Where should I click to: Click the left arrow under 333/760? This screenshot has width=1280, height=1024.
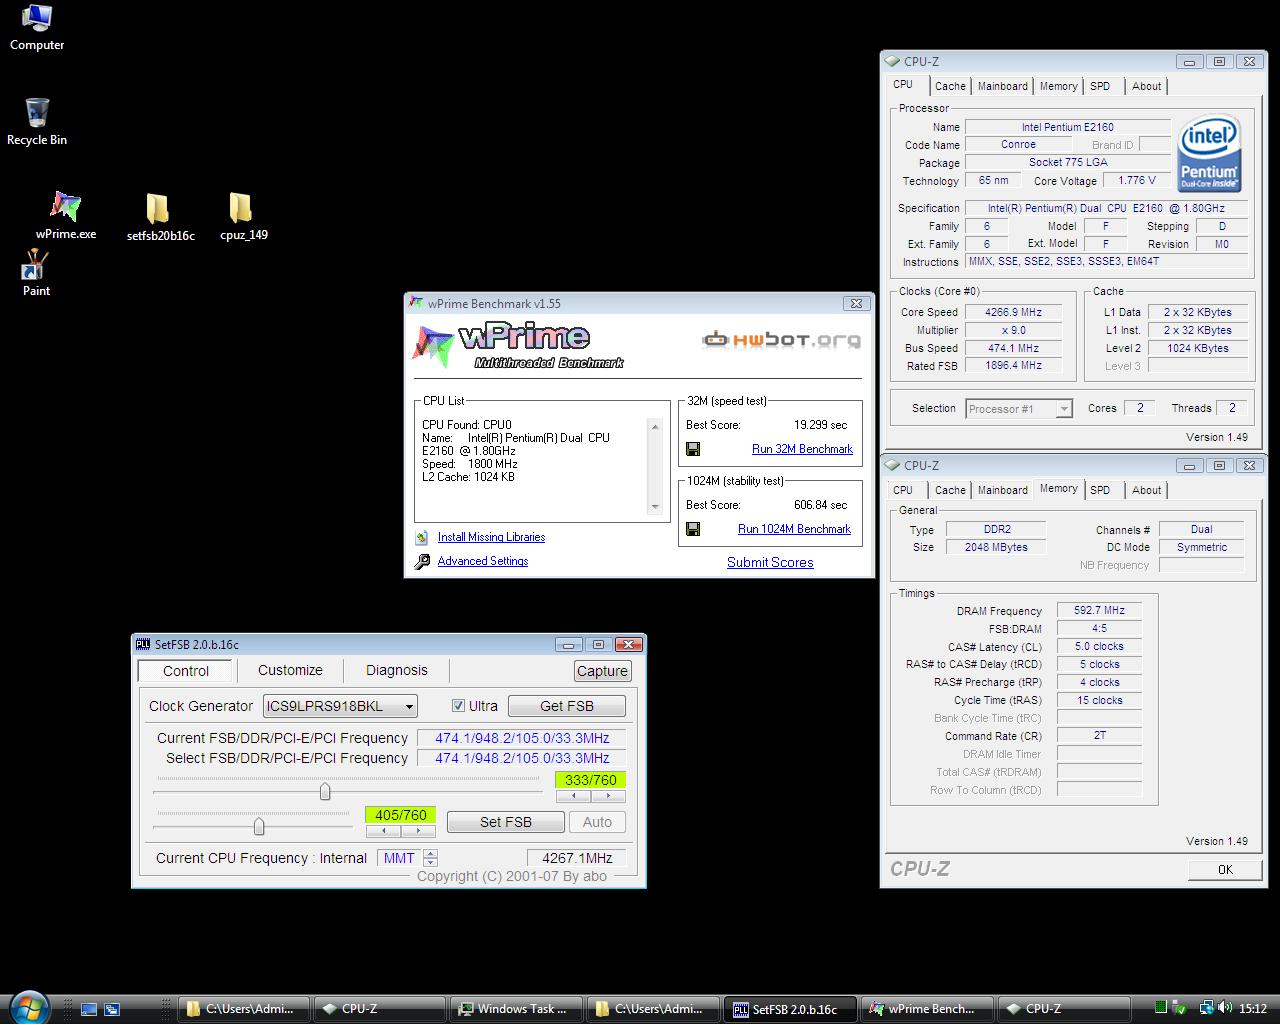[x=573, y=797]
